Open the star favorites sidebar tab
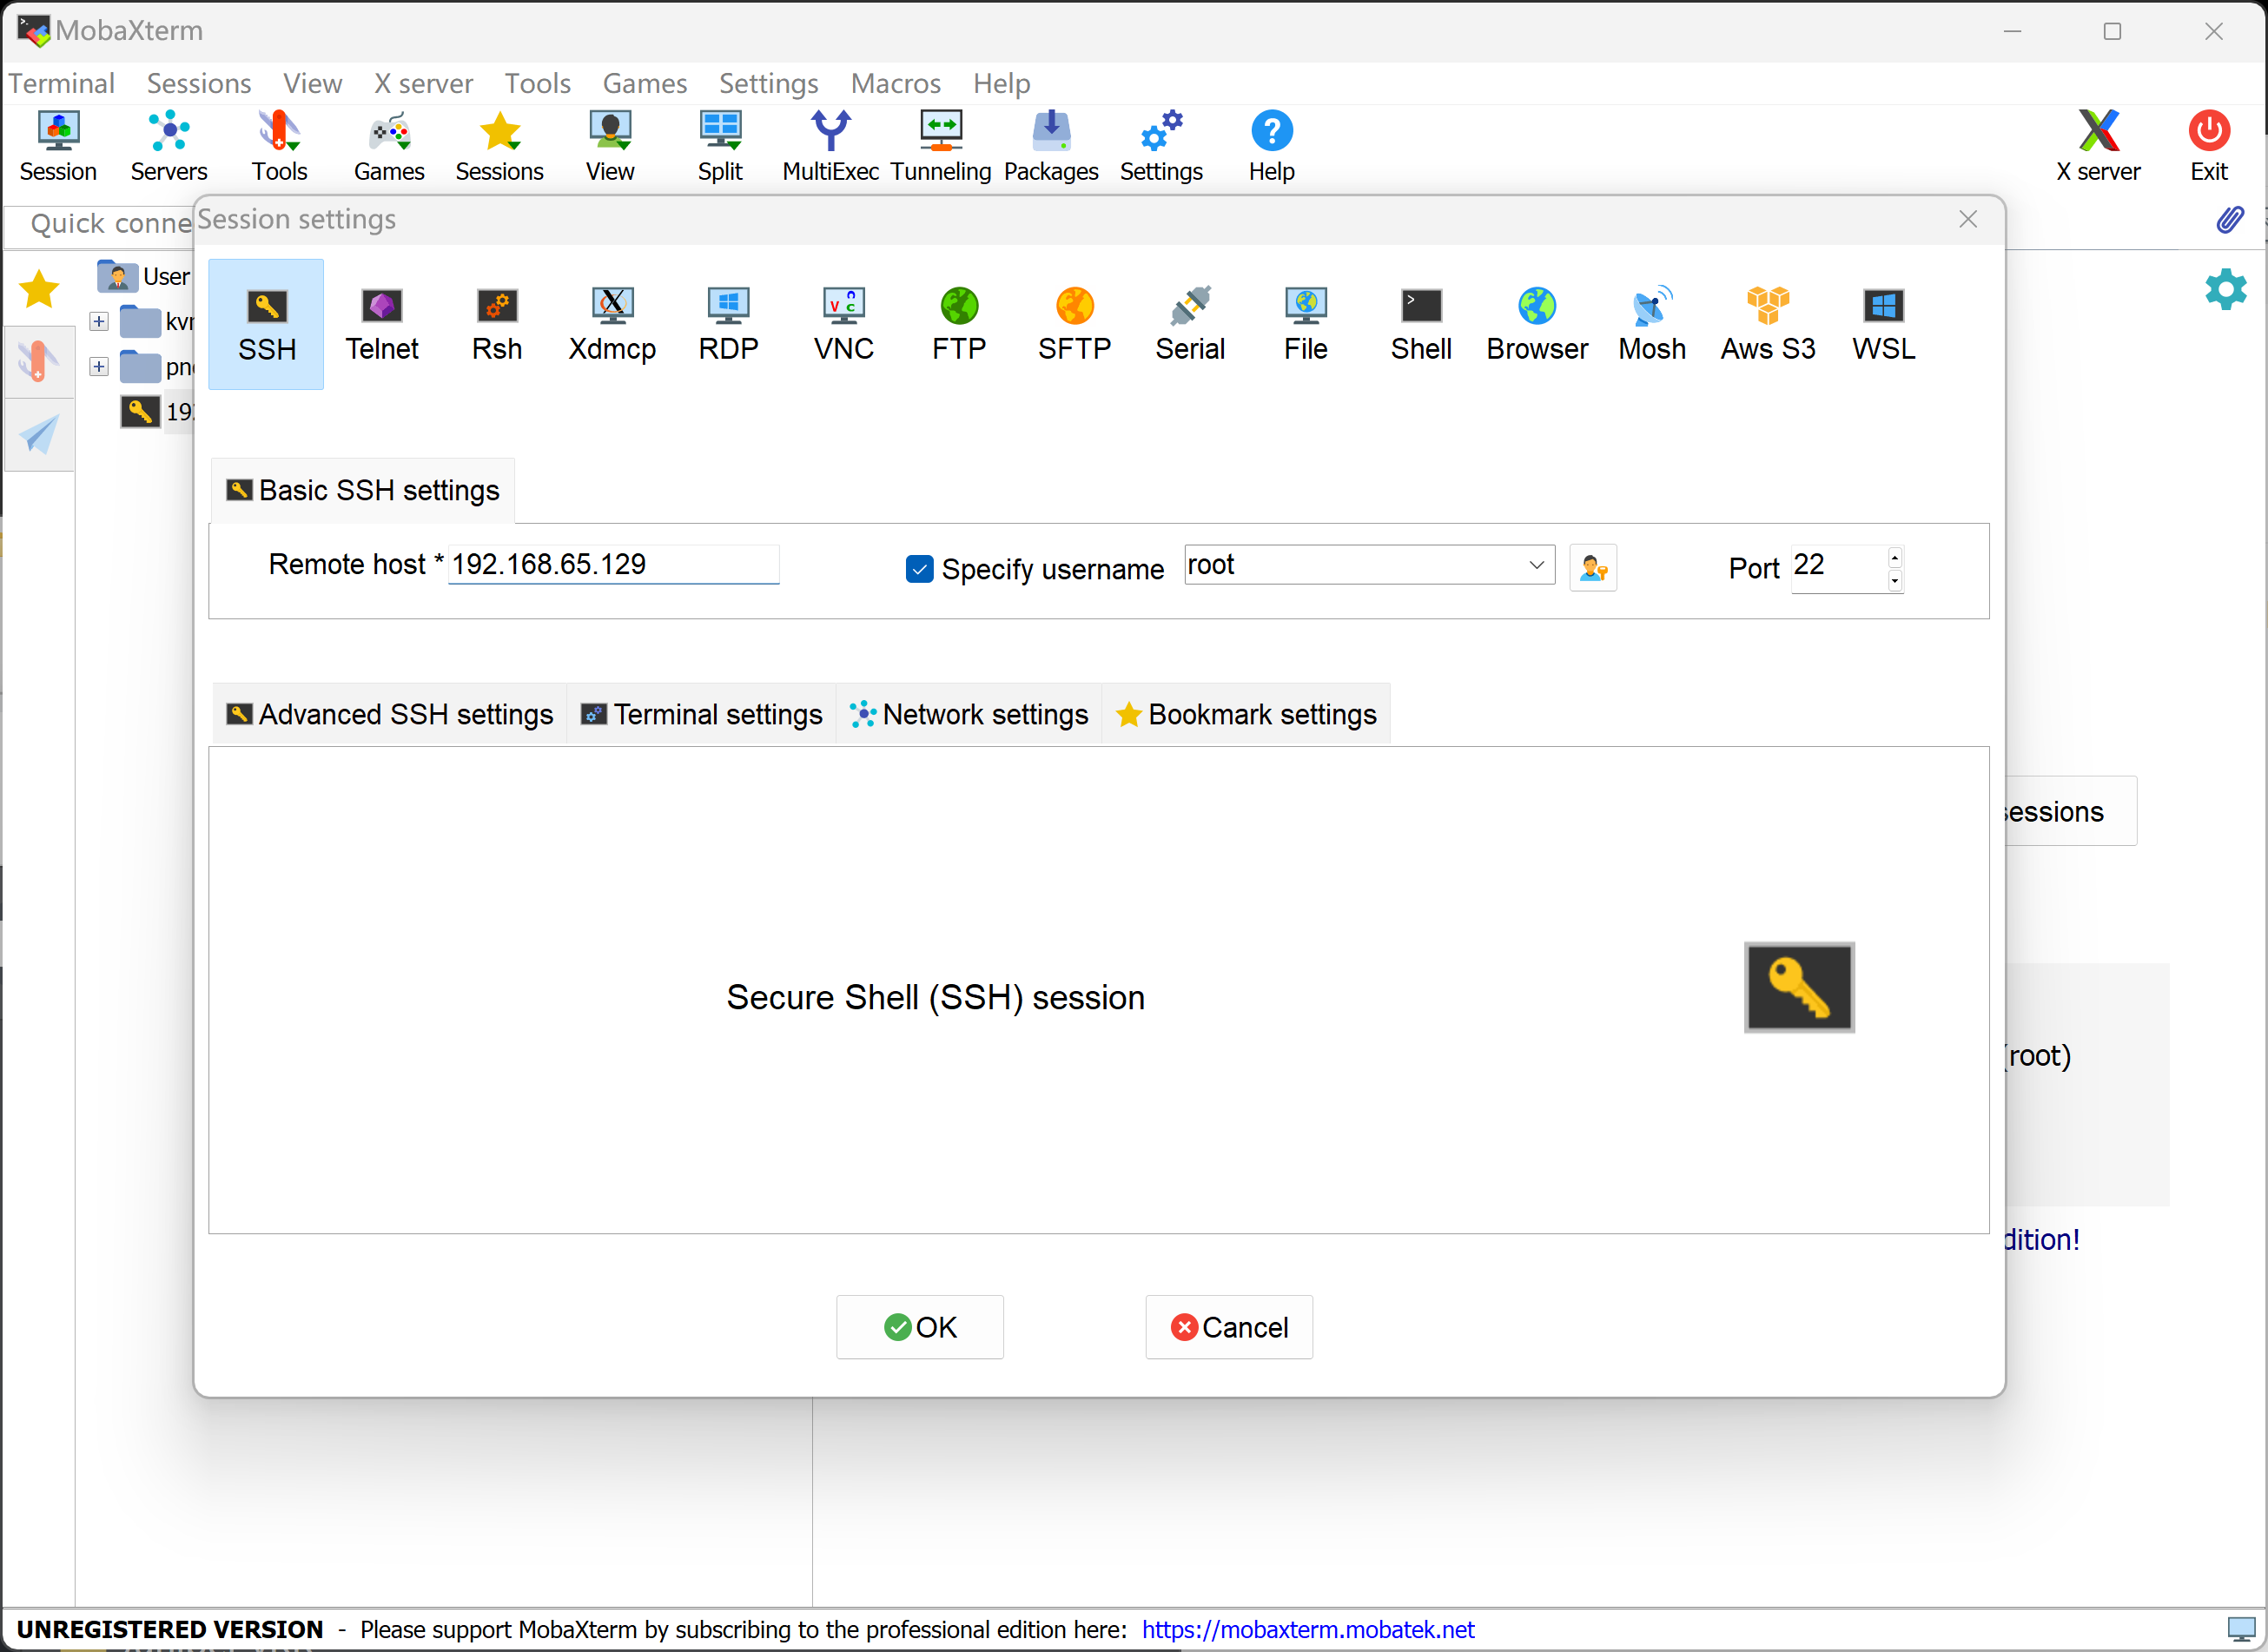Image resolution: width=2268 pixels, height=1652 pixels. (x=39, y=290)
